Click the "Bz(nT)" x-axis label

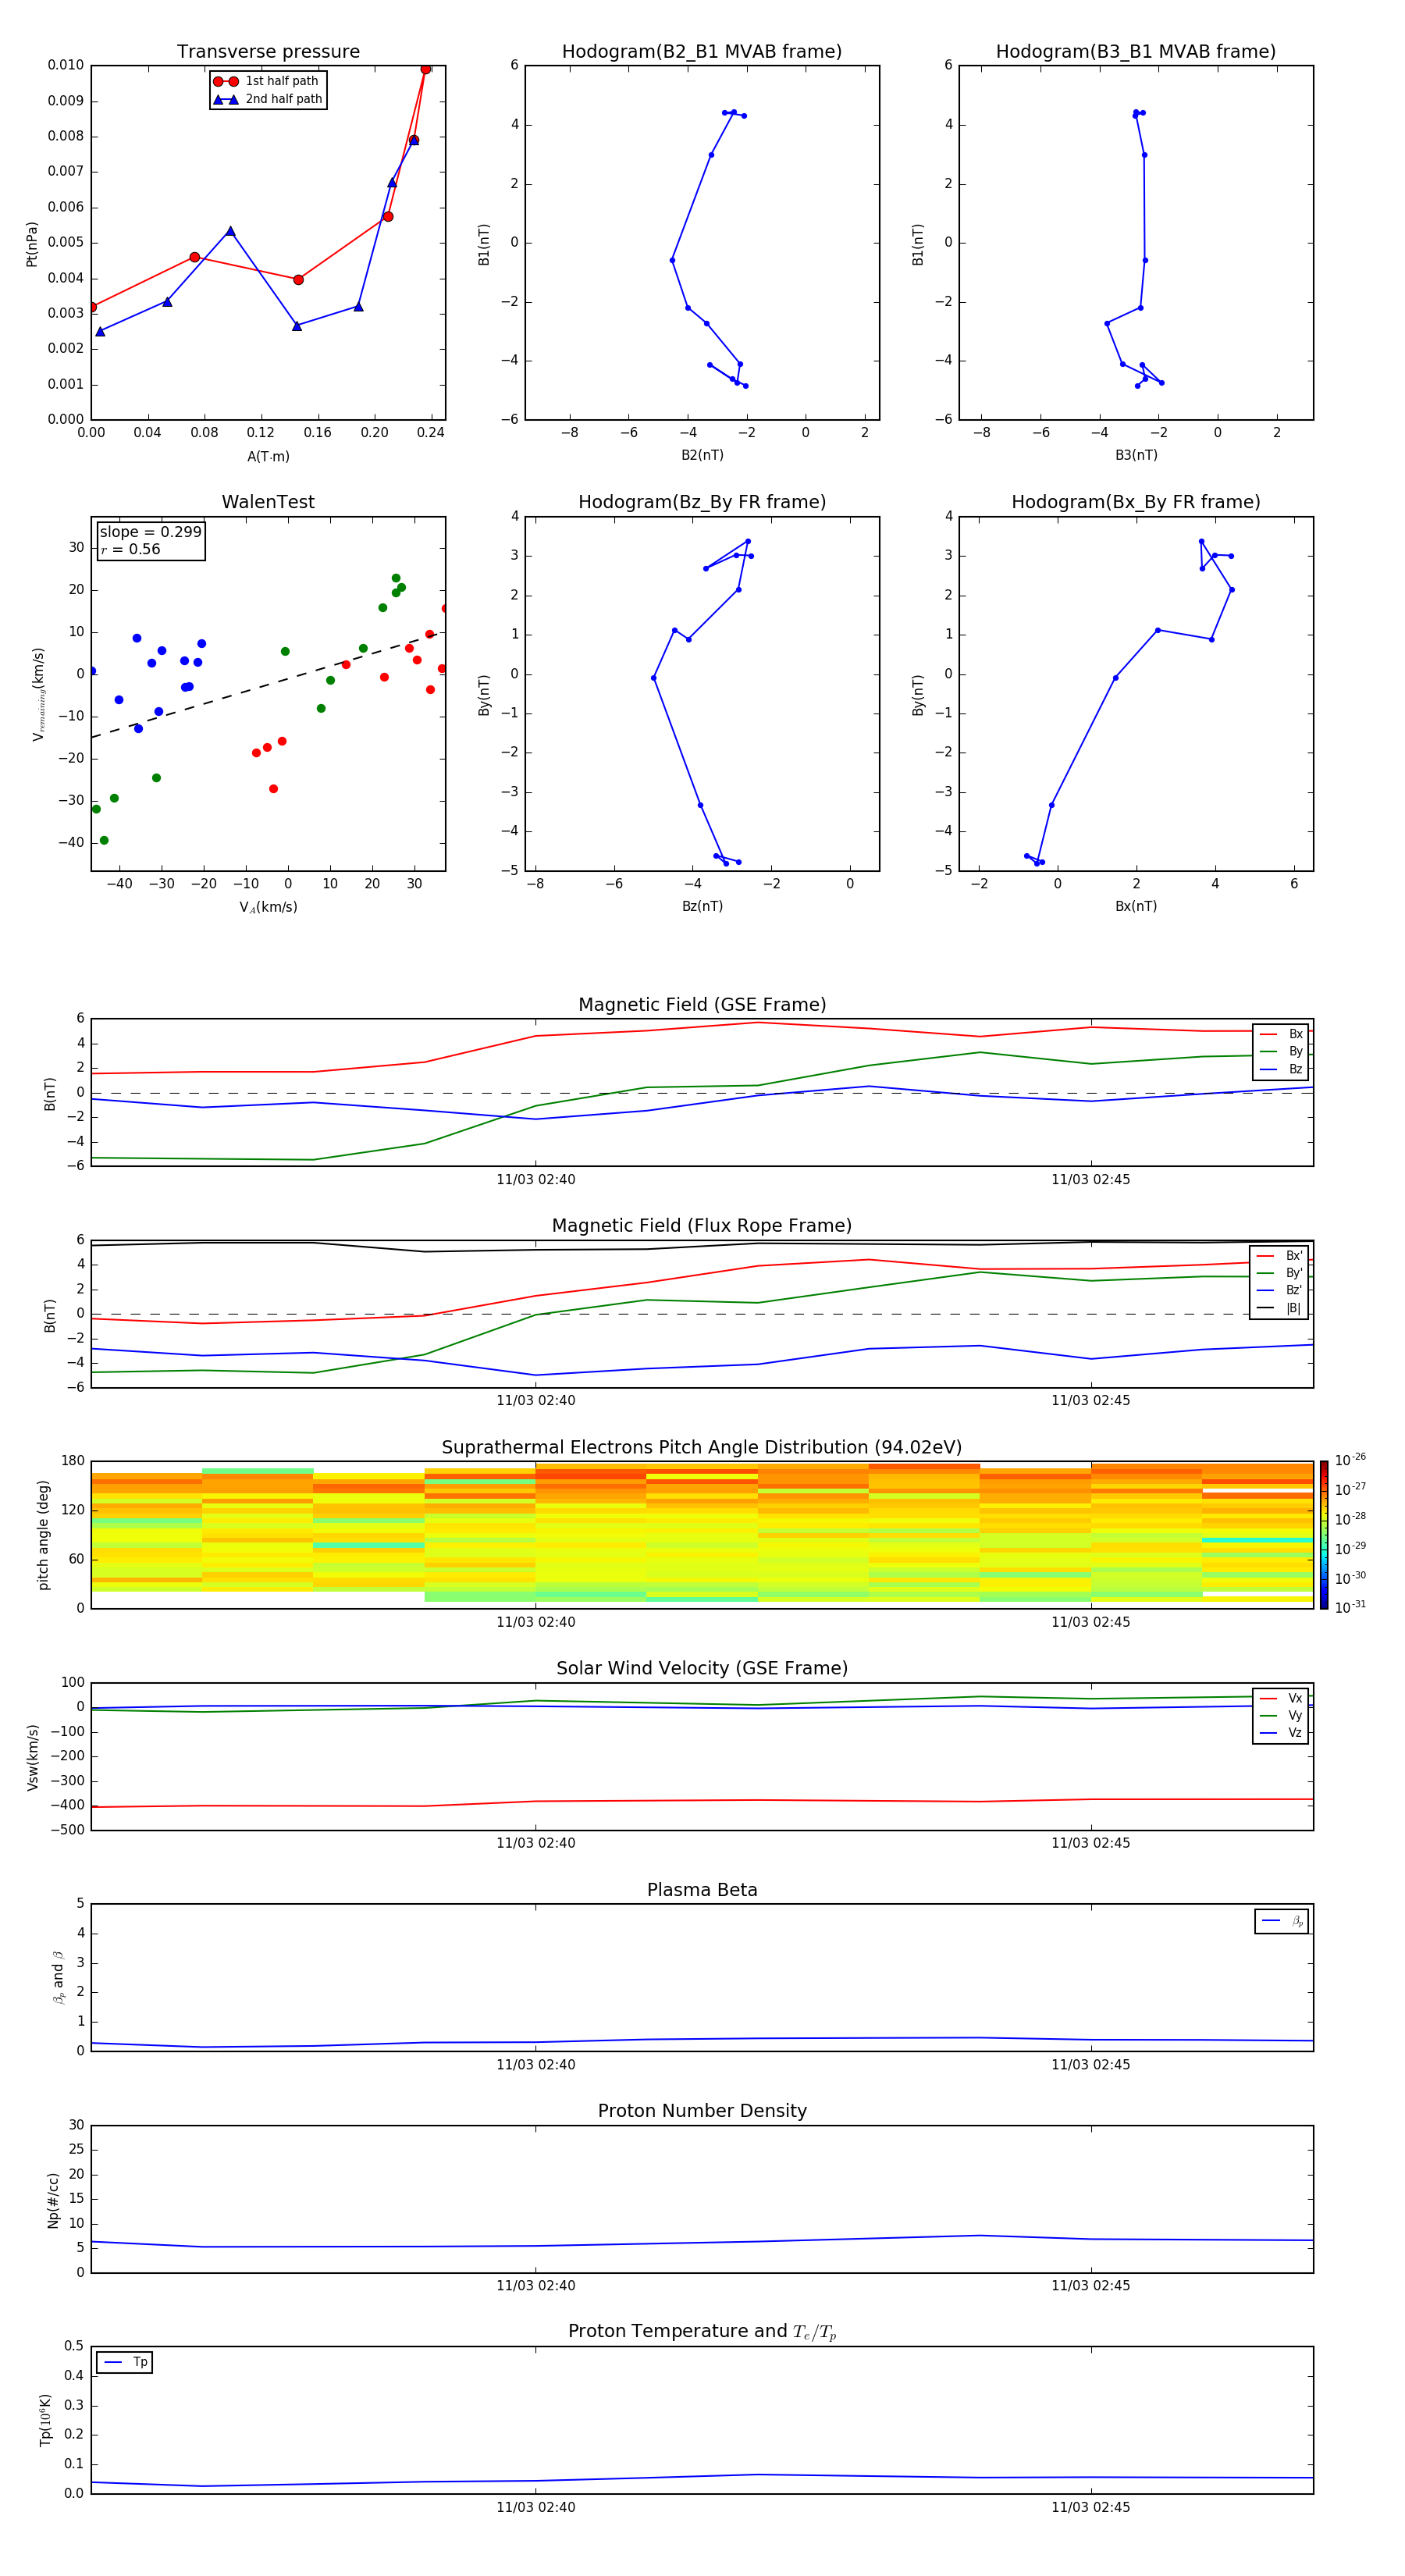[x=702, y=906]
